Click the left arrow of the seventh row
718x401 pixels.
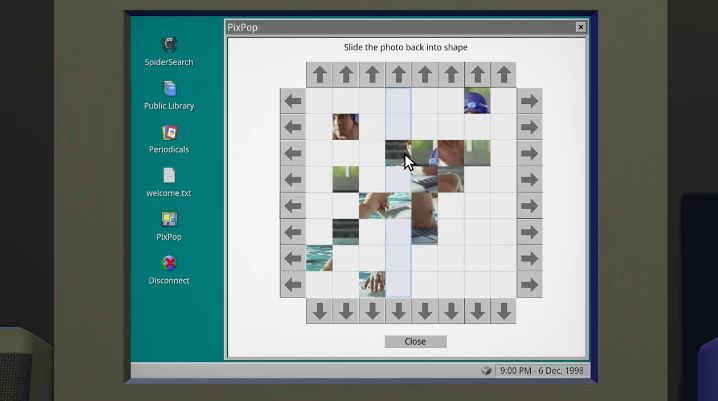tap(293, 259)
